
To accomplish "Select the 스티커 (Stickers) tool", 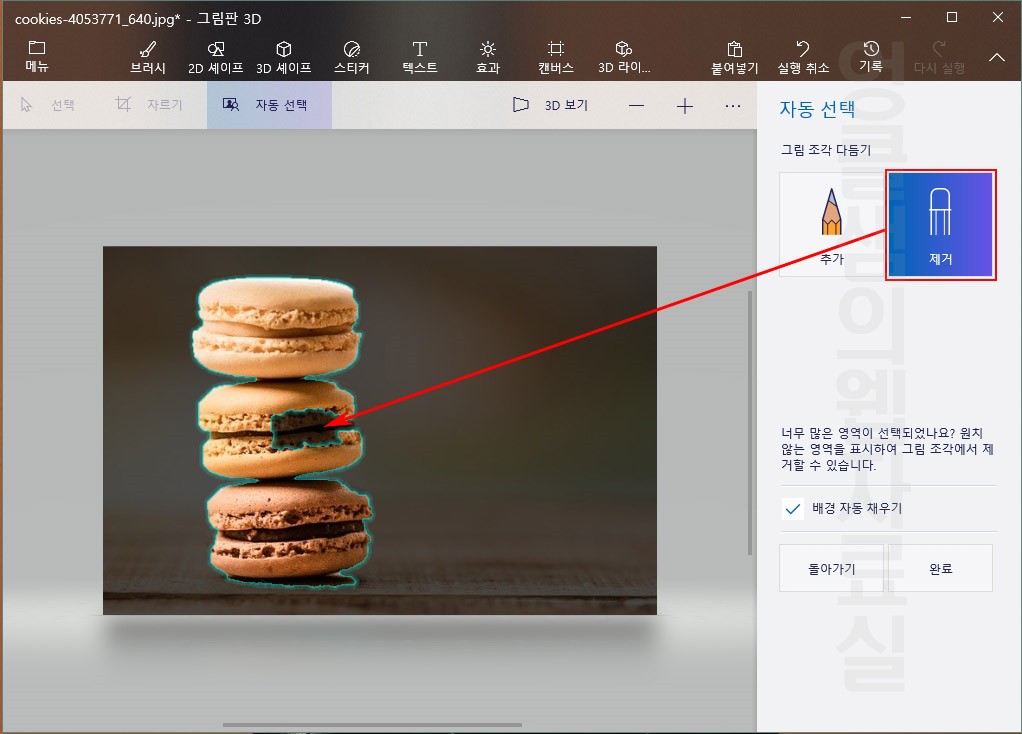I will click(x=351, y=55).
